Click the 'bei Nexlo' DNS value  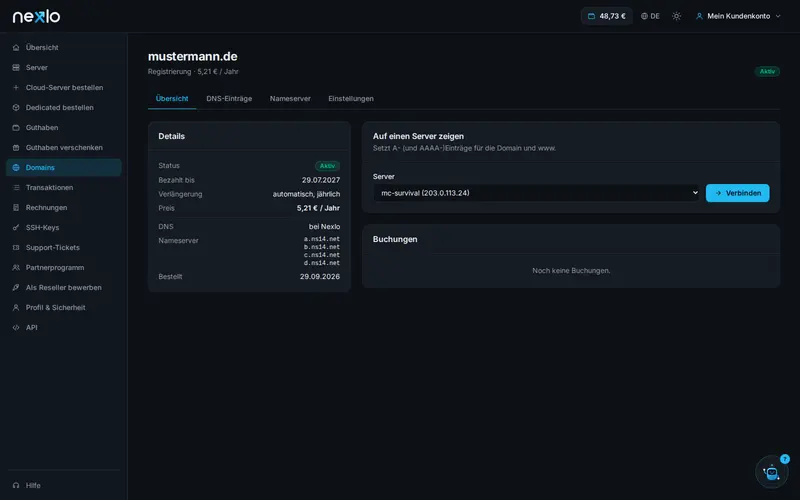pyautogui.click(x=324, y=227)
